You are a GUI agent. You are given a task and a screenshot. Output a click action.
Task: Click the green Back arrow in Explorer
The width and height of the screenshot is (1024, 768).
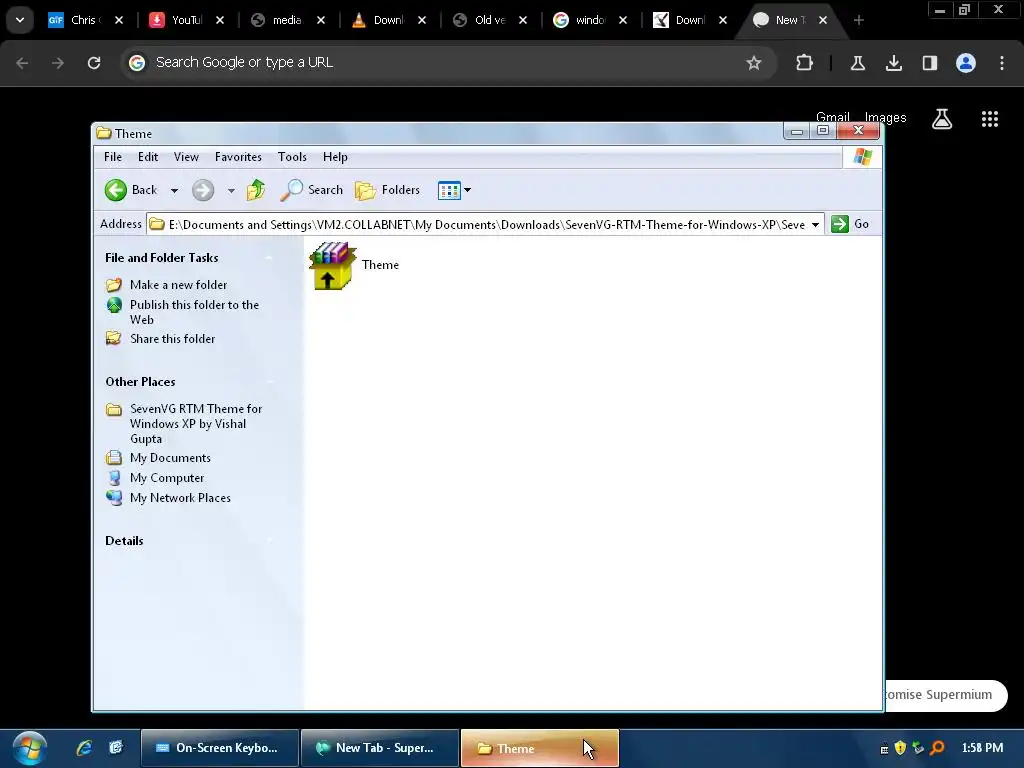116,190
